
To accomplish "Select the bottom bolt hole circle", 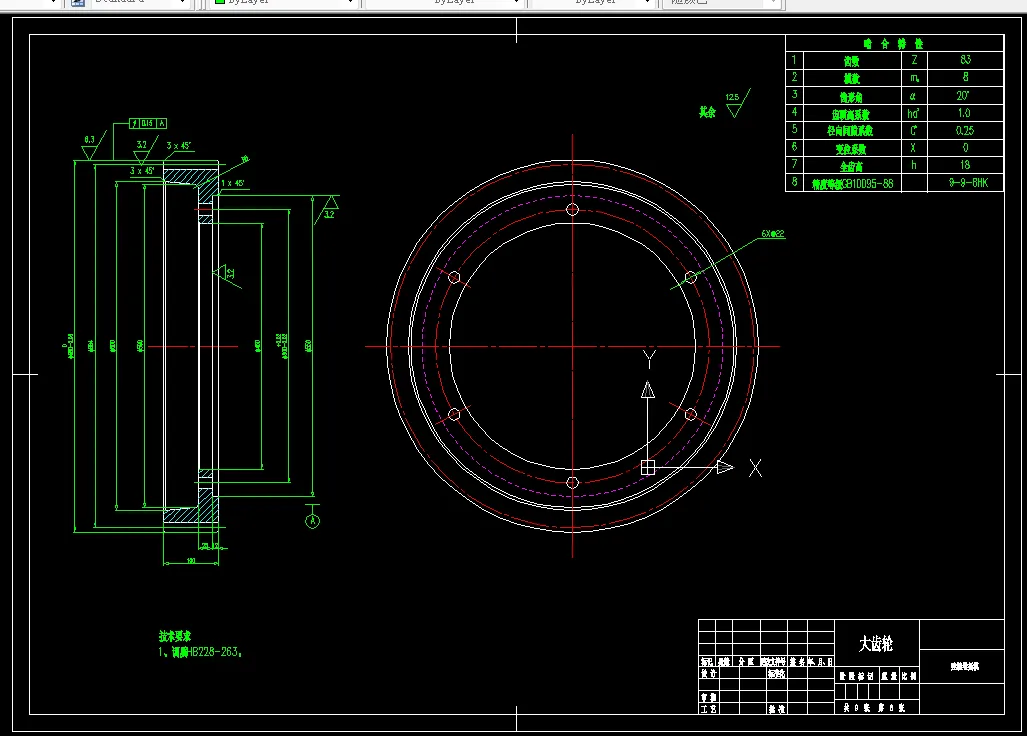I will pyautogui.click(x=572, y=483).
